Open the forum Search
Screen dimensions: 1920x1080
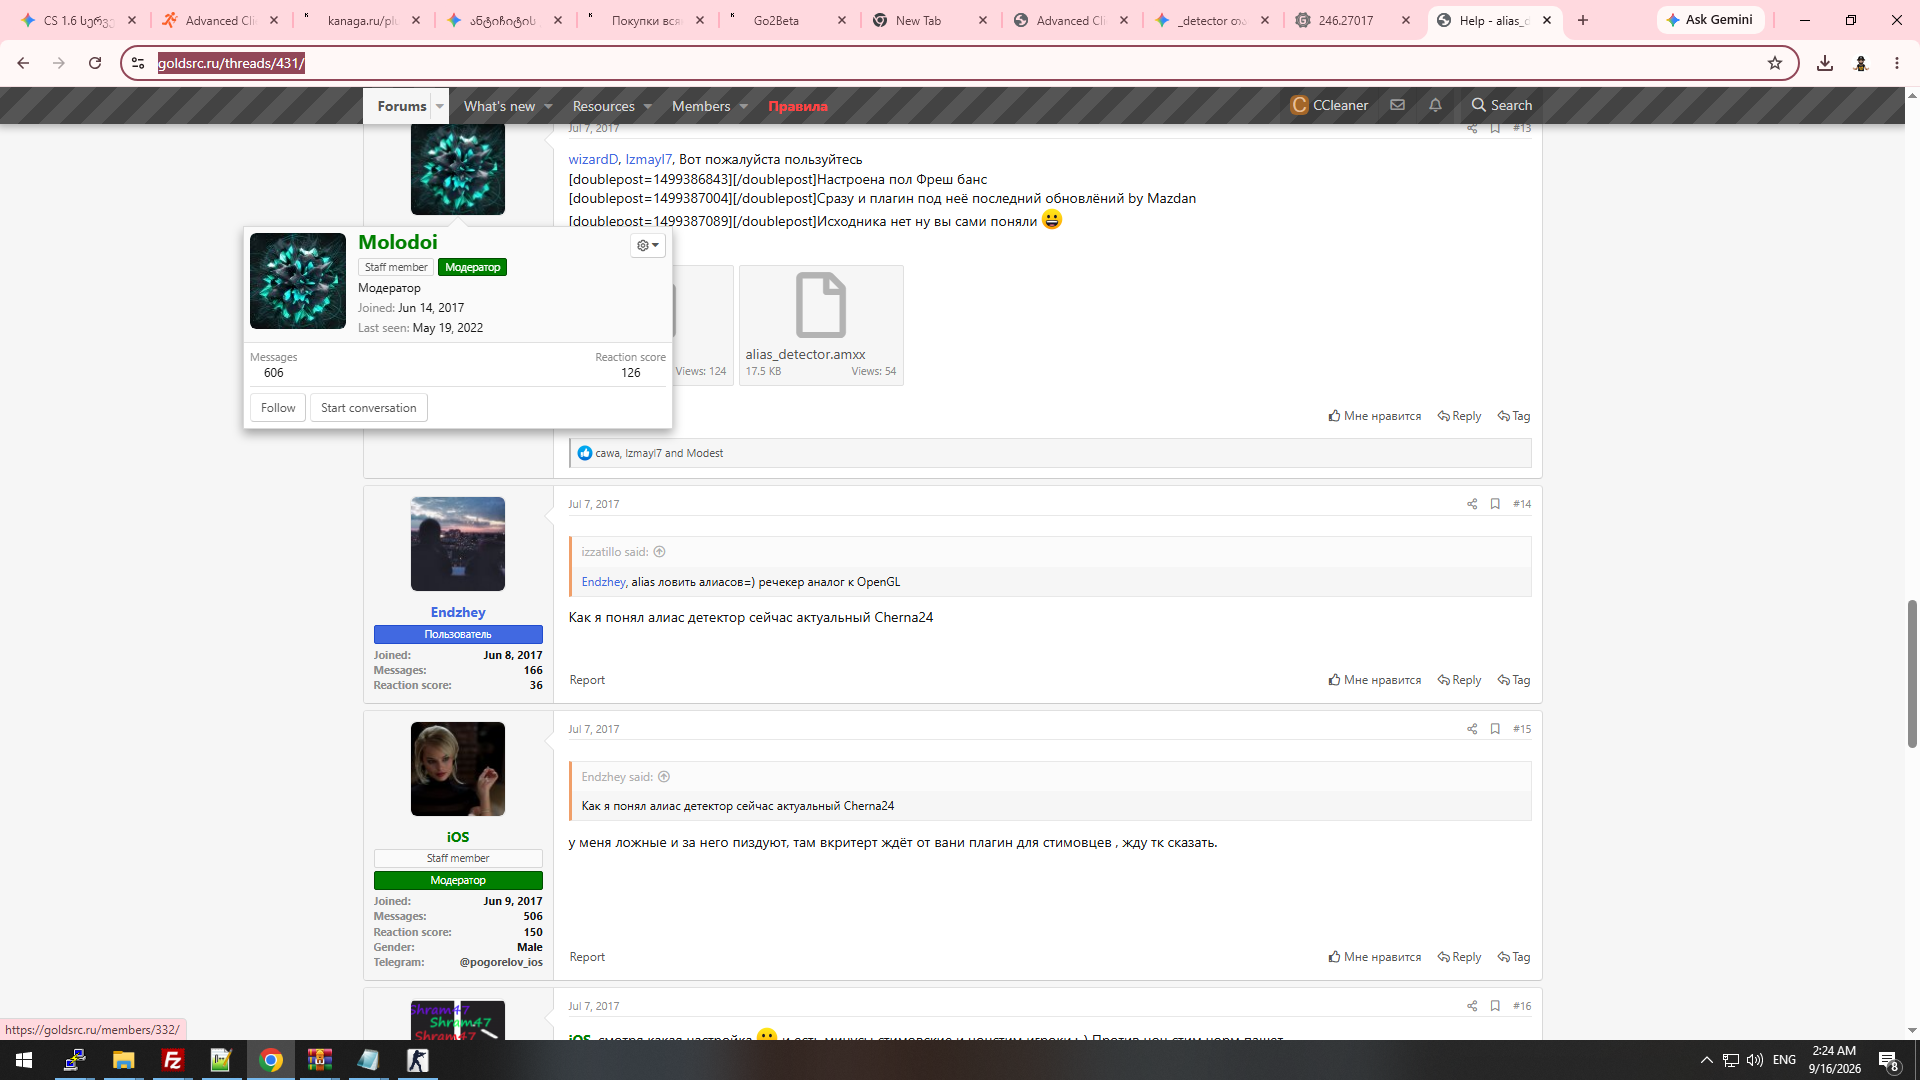(x=1501, y=105)
